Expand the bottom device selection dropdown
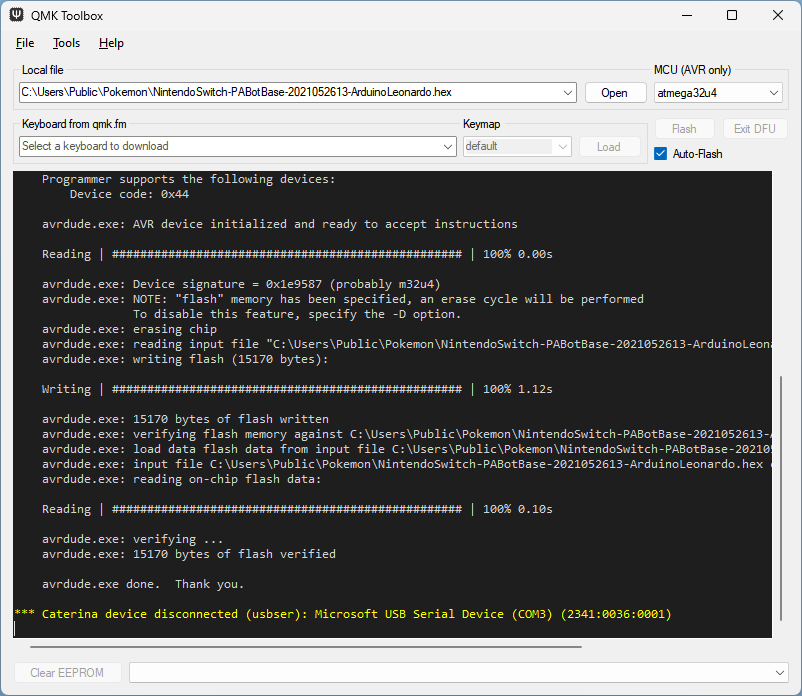Image resolution: width=802 pixels, height=696 pixels. pyautogui.click(x=779, y=673)
